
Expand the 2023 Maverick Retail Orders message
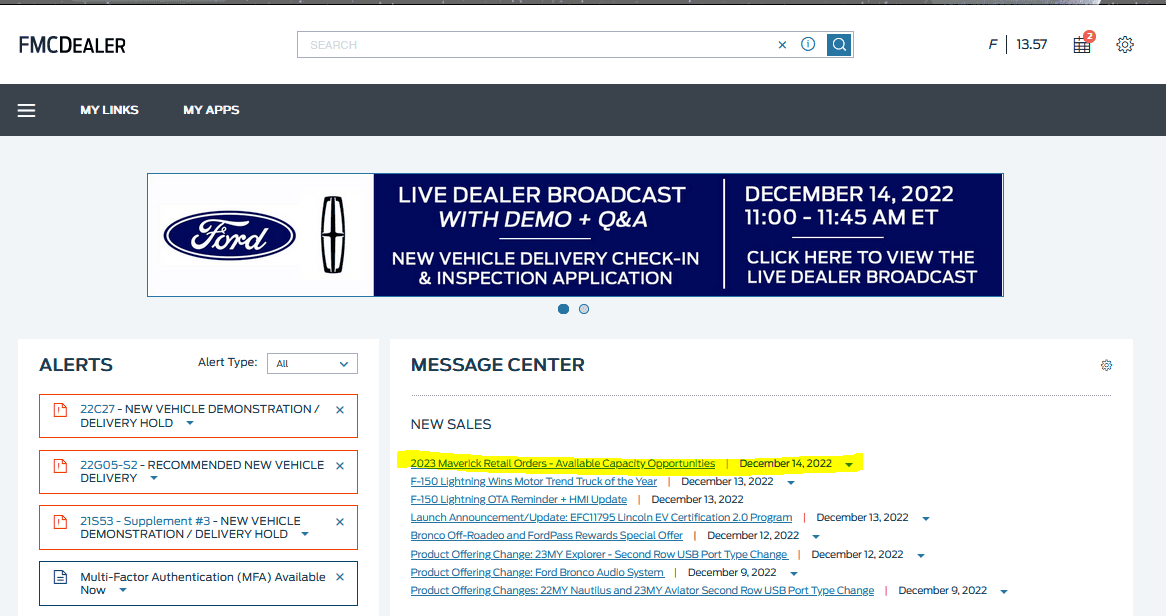tap(849, 464)
